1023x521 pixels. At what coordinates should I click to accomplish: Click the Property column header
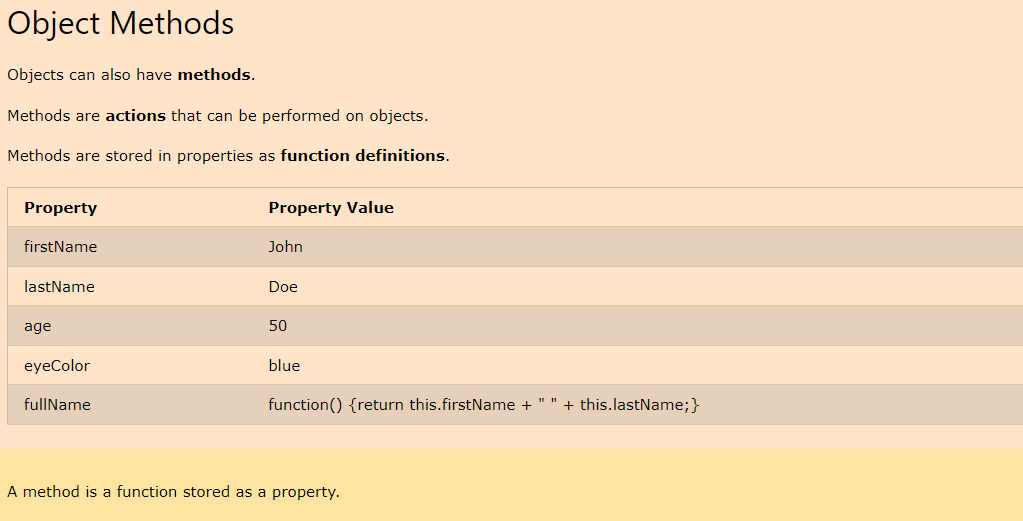click(x=60, y=208)
